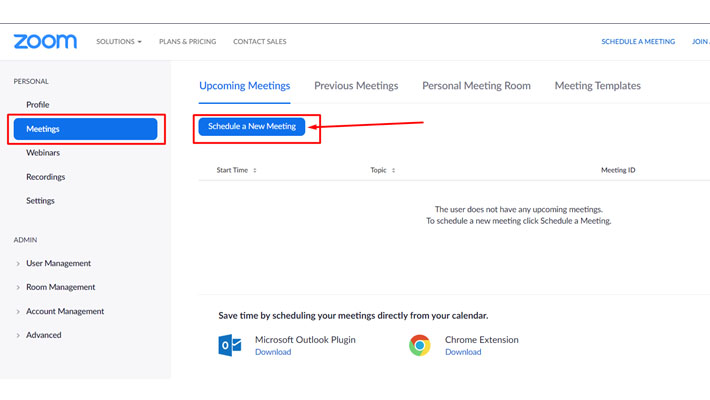Open the Meeting Templates tab

pos(598,86)
